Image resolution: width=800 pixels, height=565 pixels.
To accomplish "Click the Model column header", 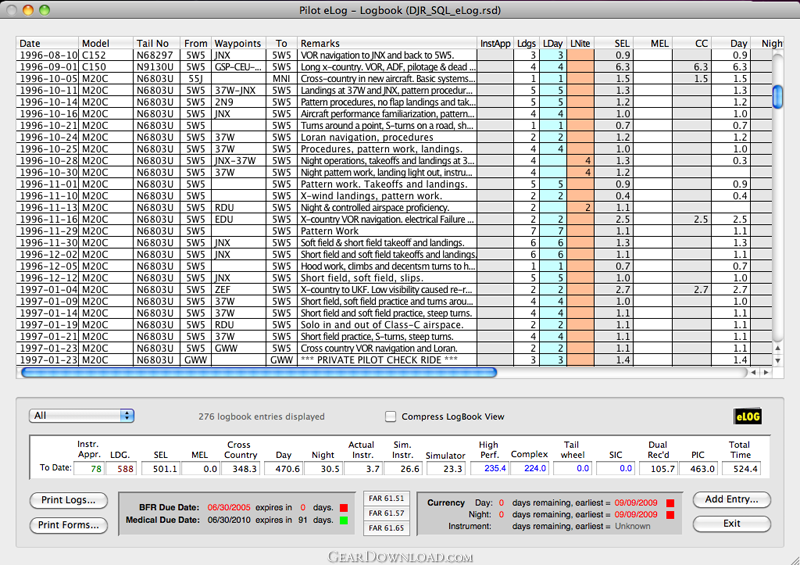I will (106, 43).
